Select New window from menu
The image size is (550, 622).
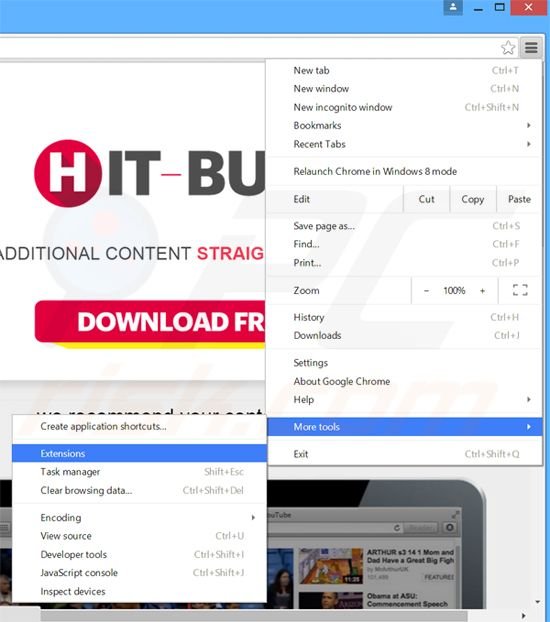click(x=405, y=89)
